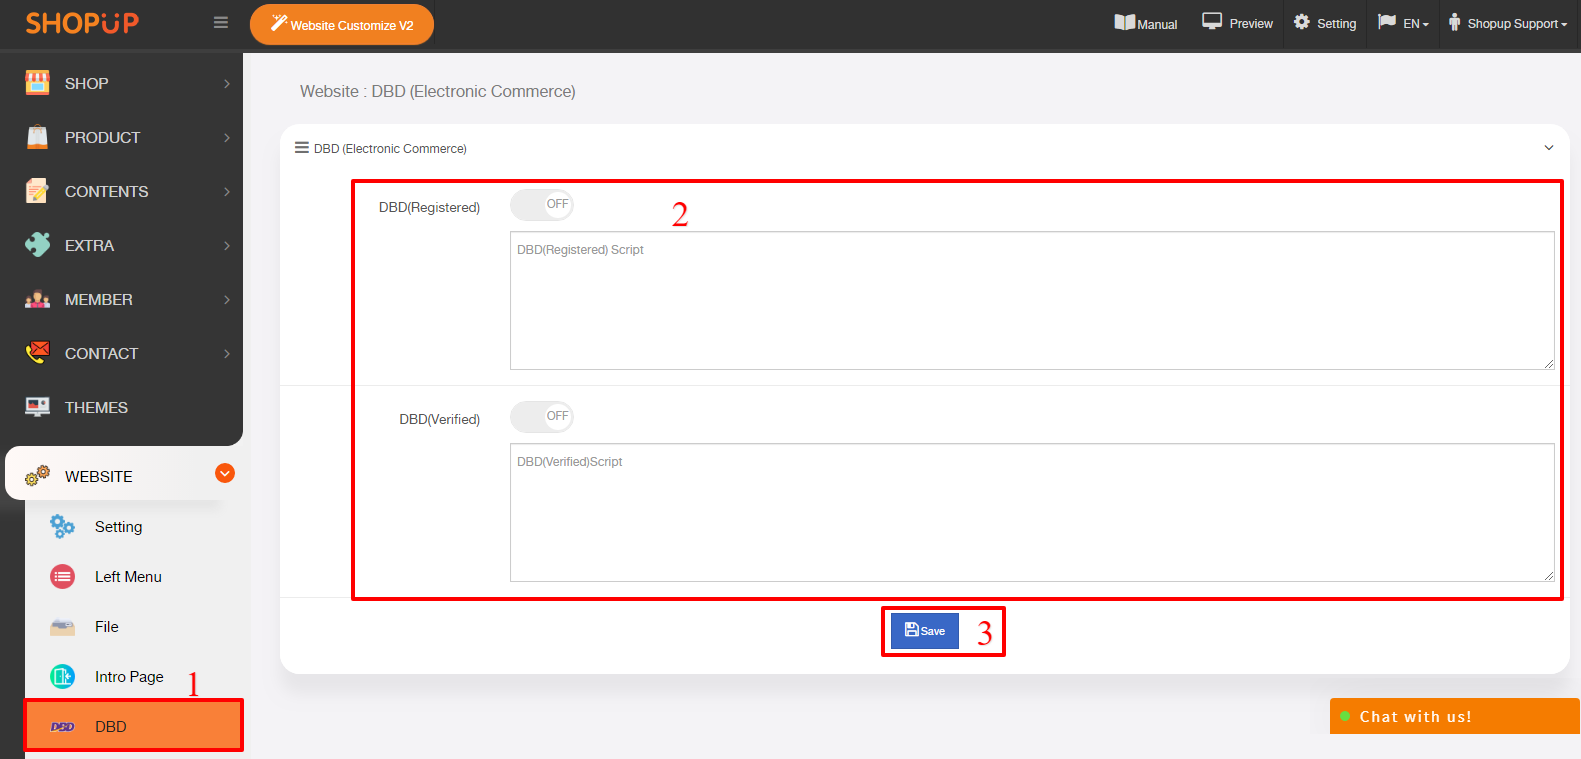Image resolution: width=1581 pixels, height=759 pixels.
Task: Click the CONTENTS notepad icon
Action: 37,191
